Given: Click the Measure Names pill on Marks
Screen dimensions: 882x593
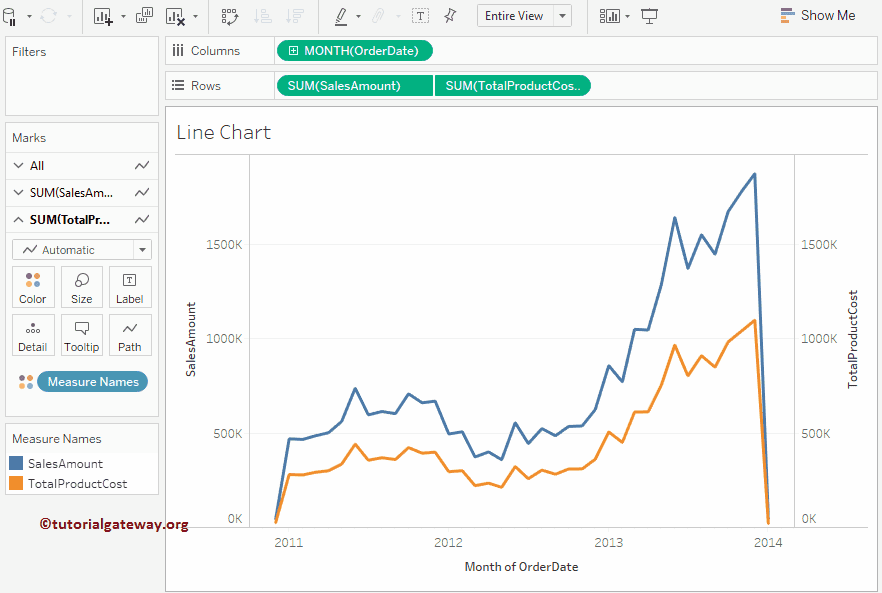Looking at the screenshot, I should coord(92,381).
